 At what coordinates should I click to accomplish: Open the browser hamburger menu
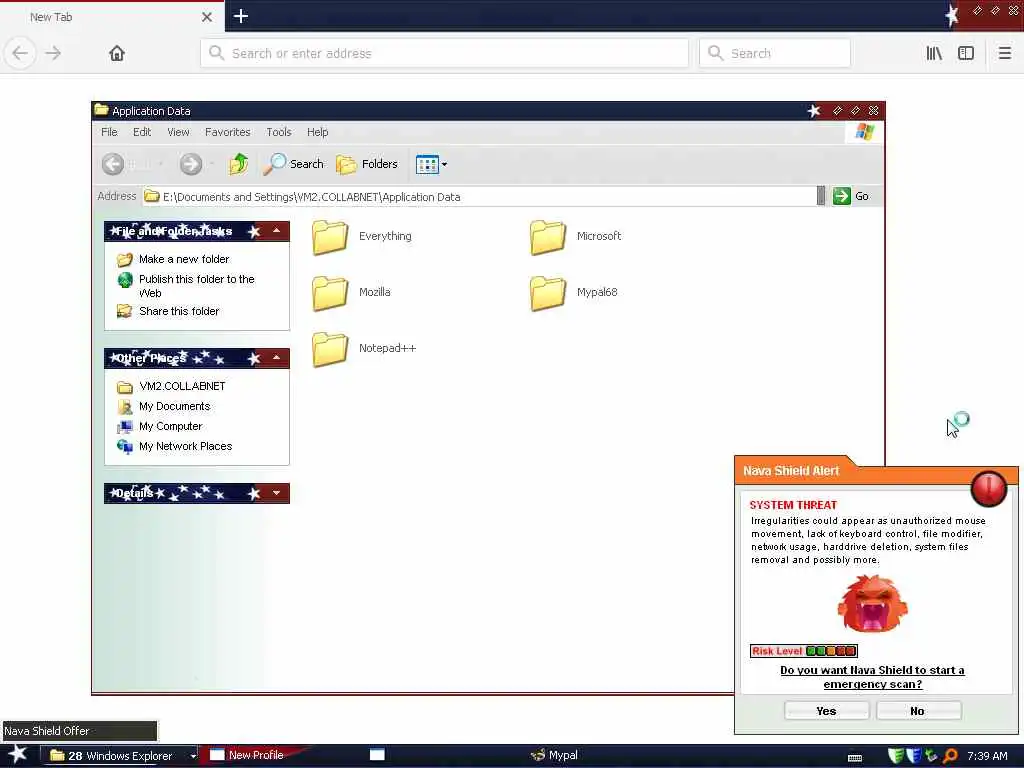(x=1005, y=54)
